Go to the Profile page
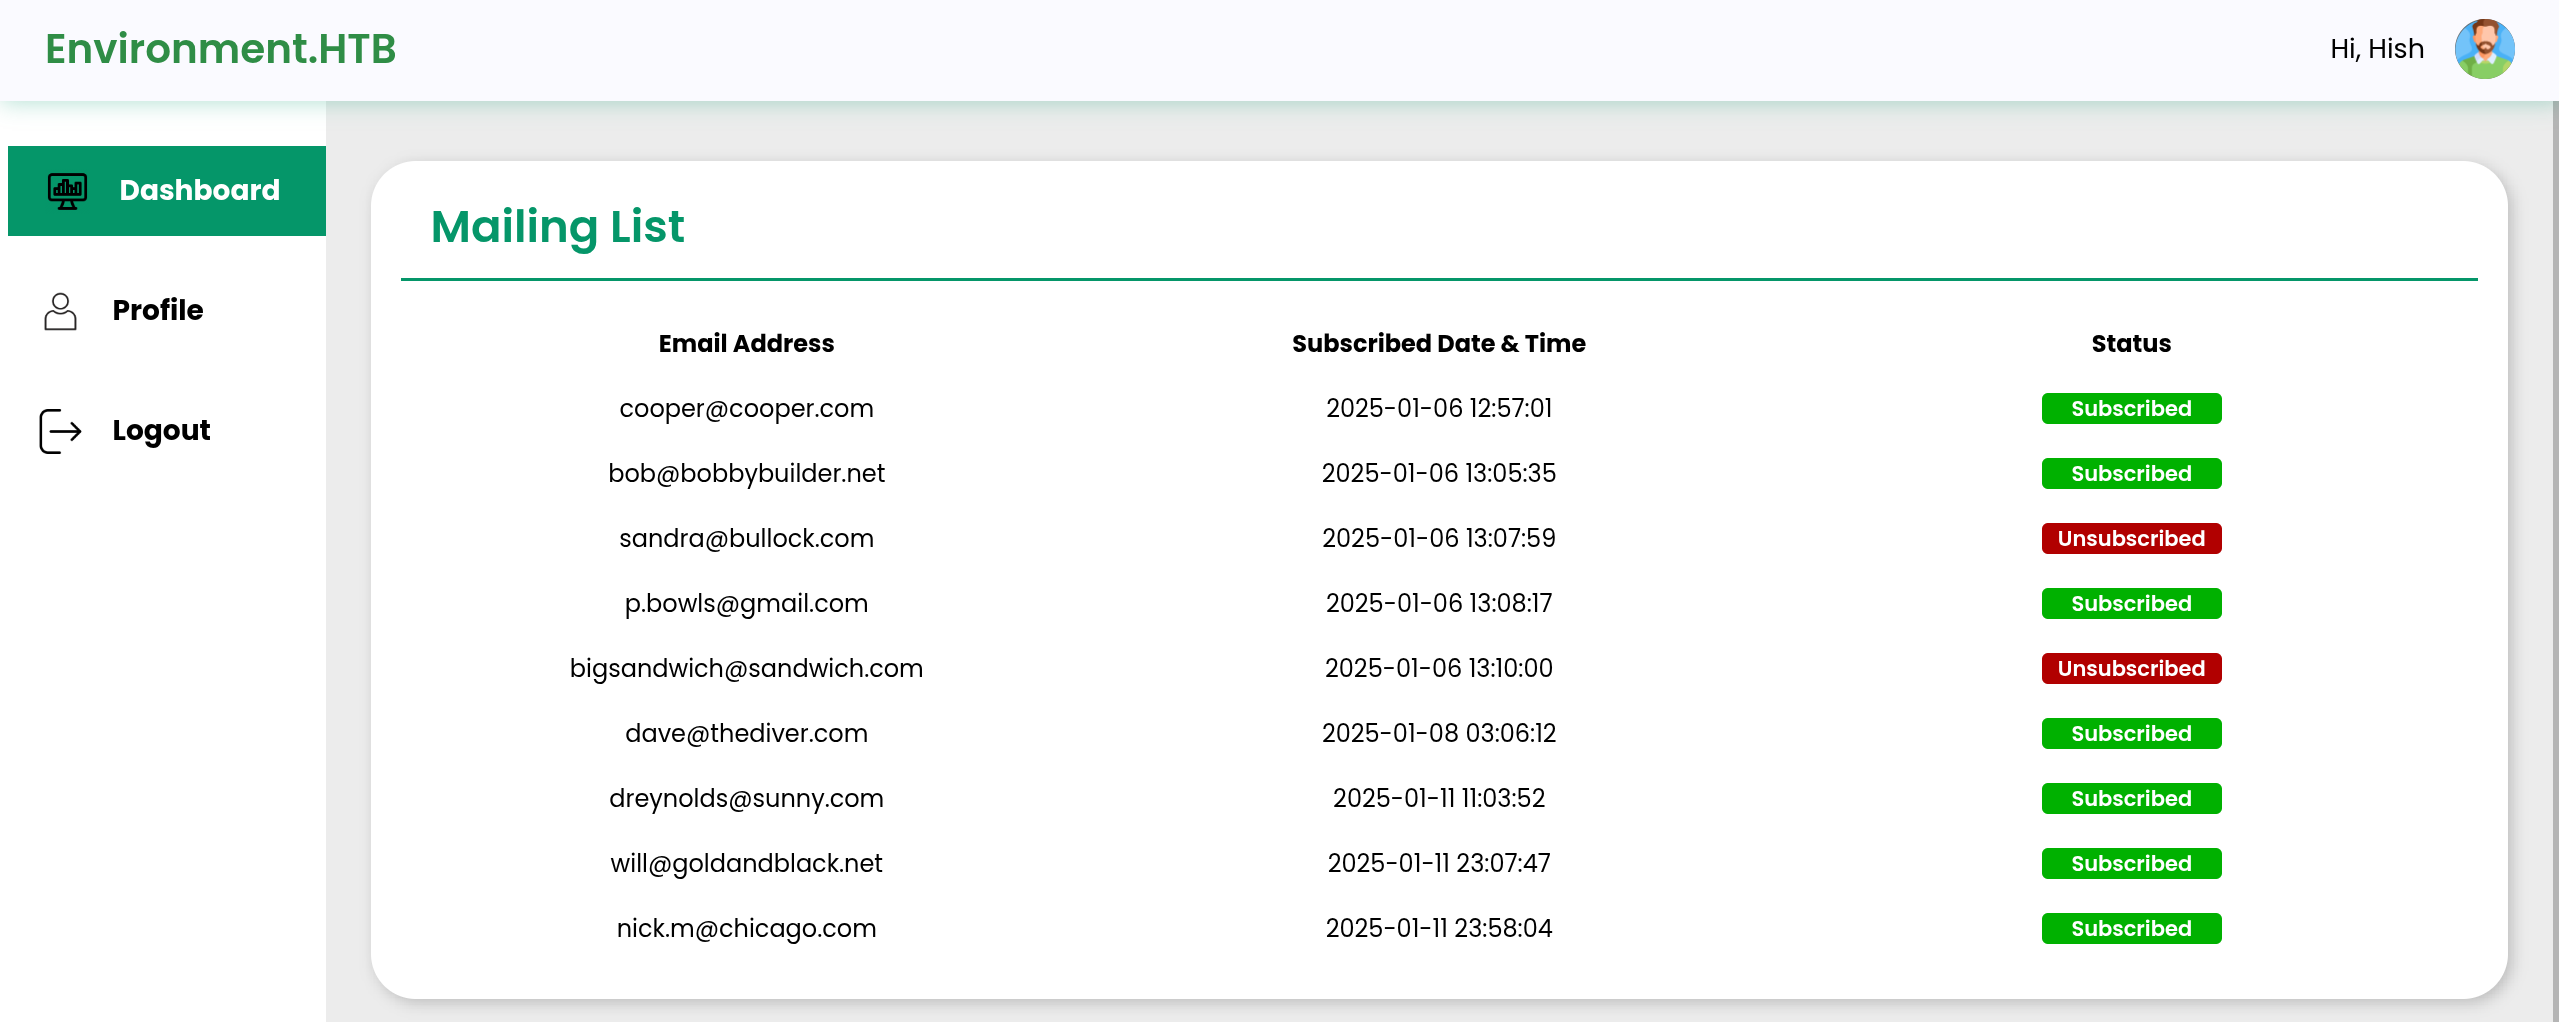Image resolution: width=2559 pixels, height=1022 pixels. [x=157, y=310]
